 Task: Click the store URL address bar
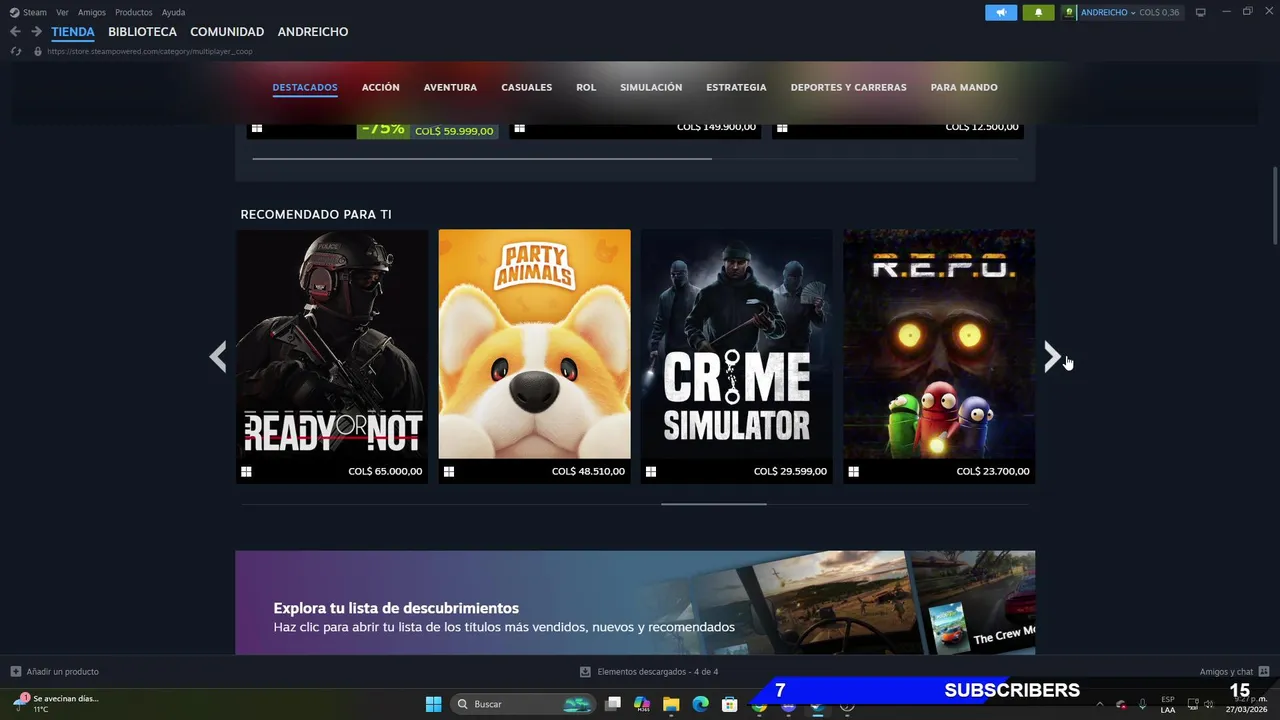150,51
